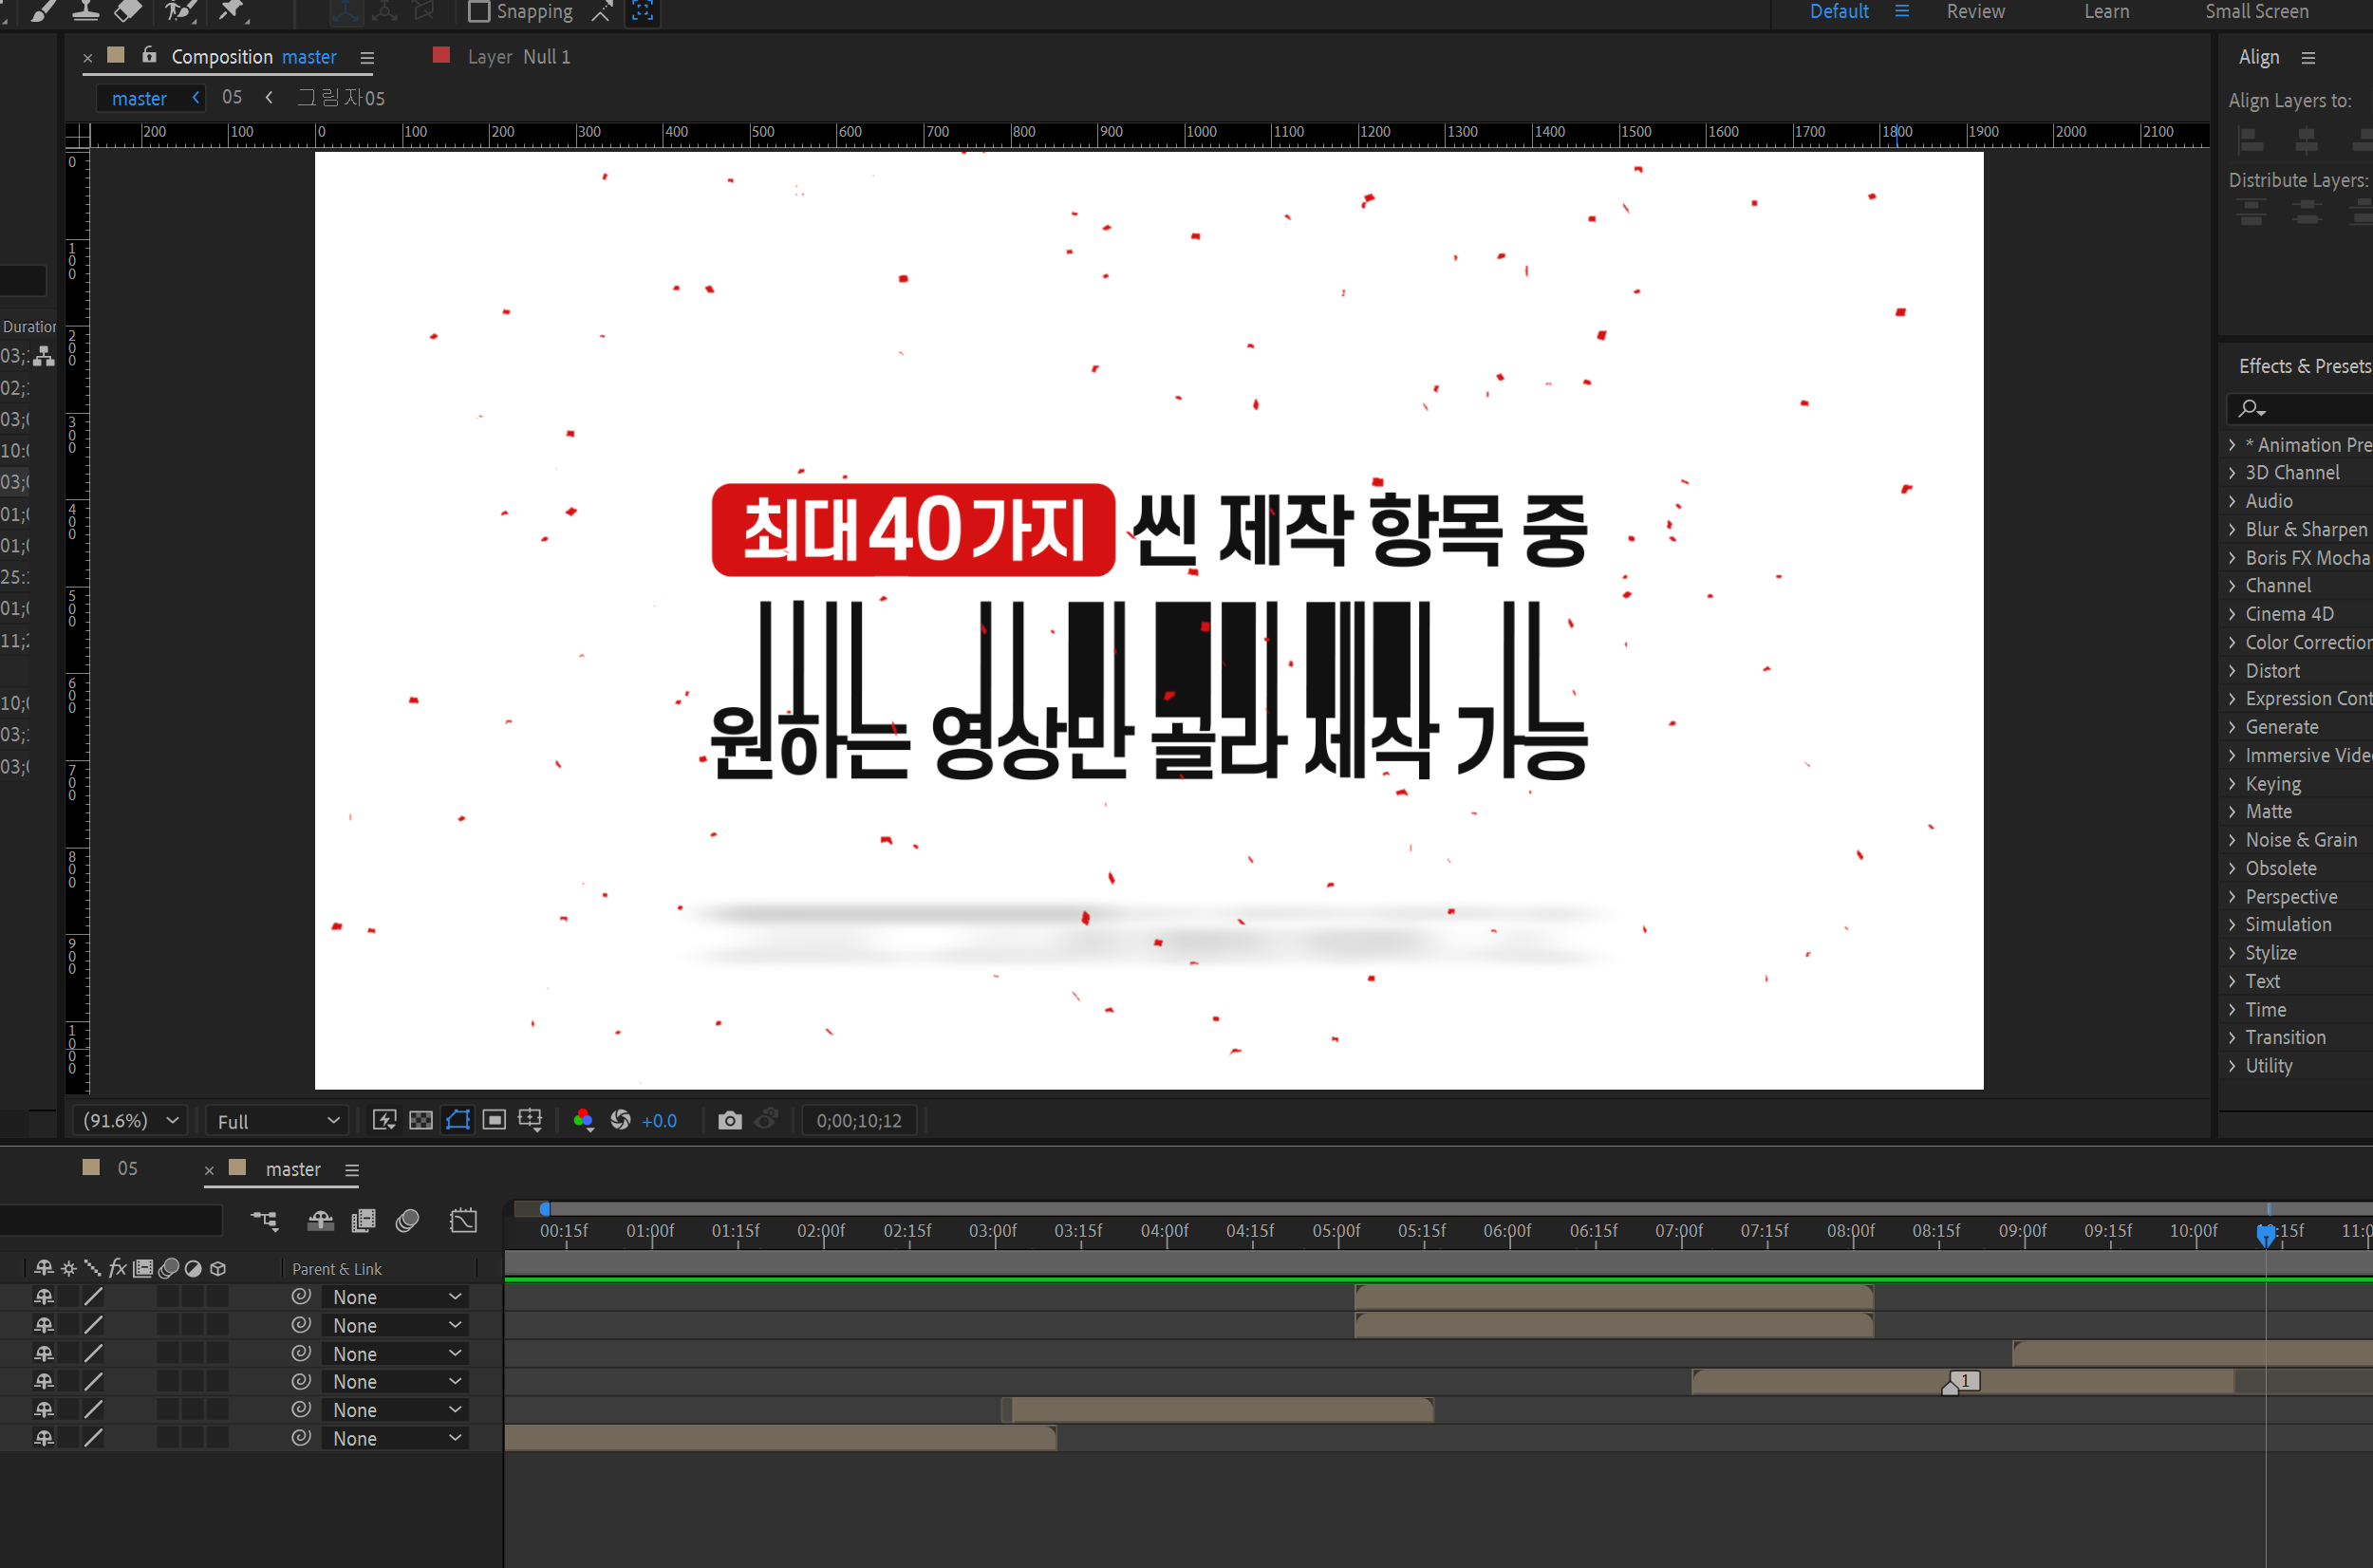Image resolution: width=2373 pixels, height=1568 pixels.
Task: Toggle mask and shape path visibility
Action: pos(458,1121)
